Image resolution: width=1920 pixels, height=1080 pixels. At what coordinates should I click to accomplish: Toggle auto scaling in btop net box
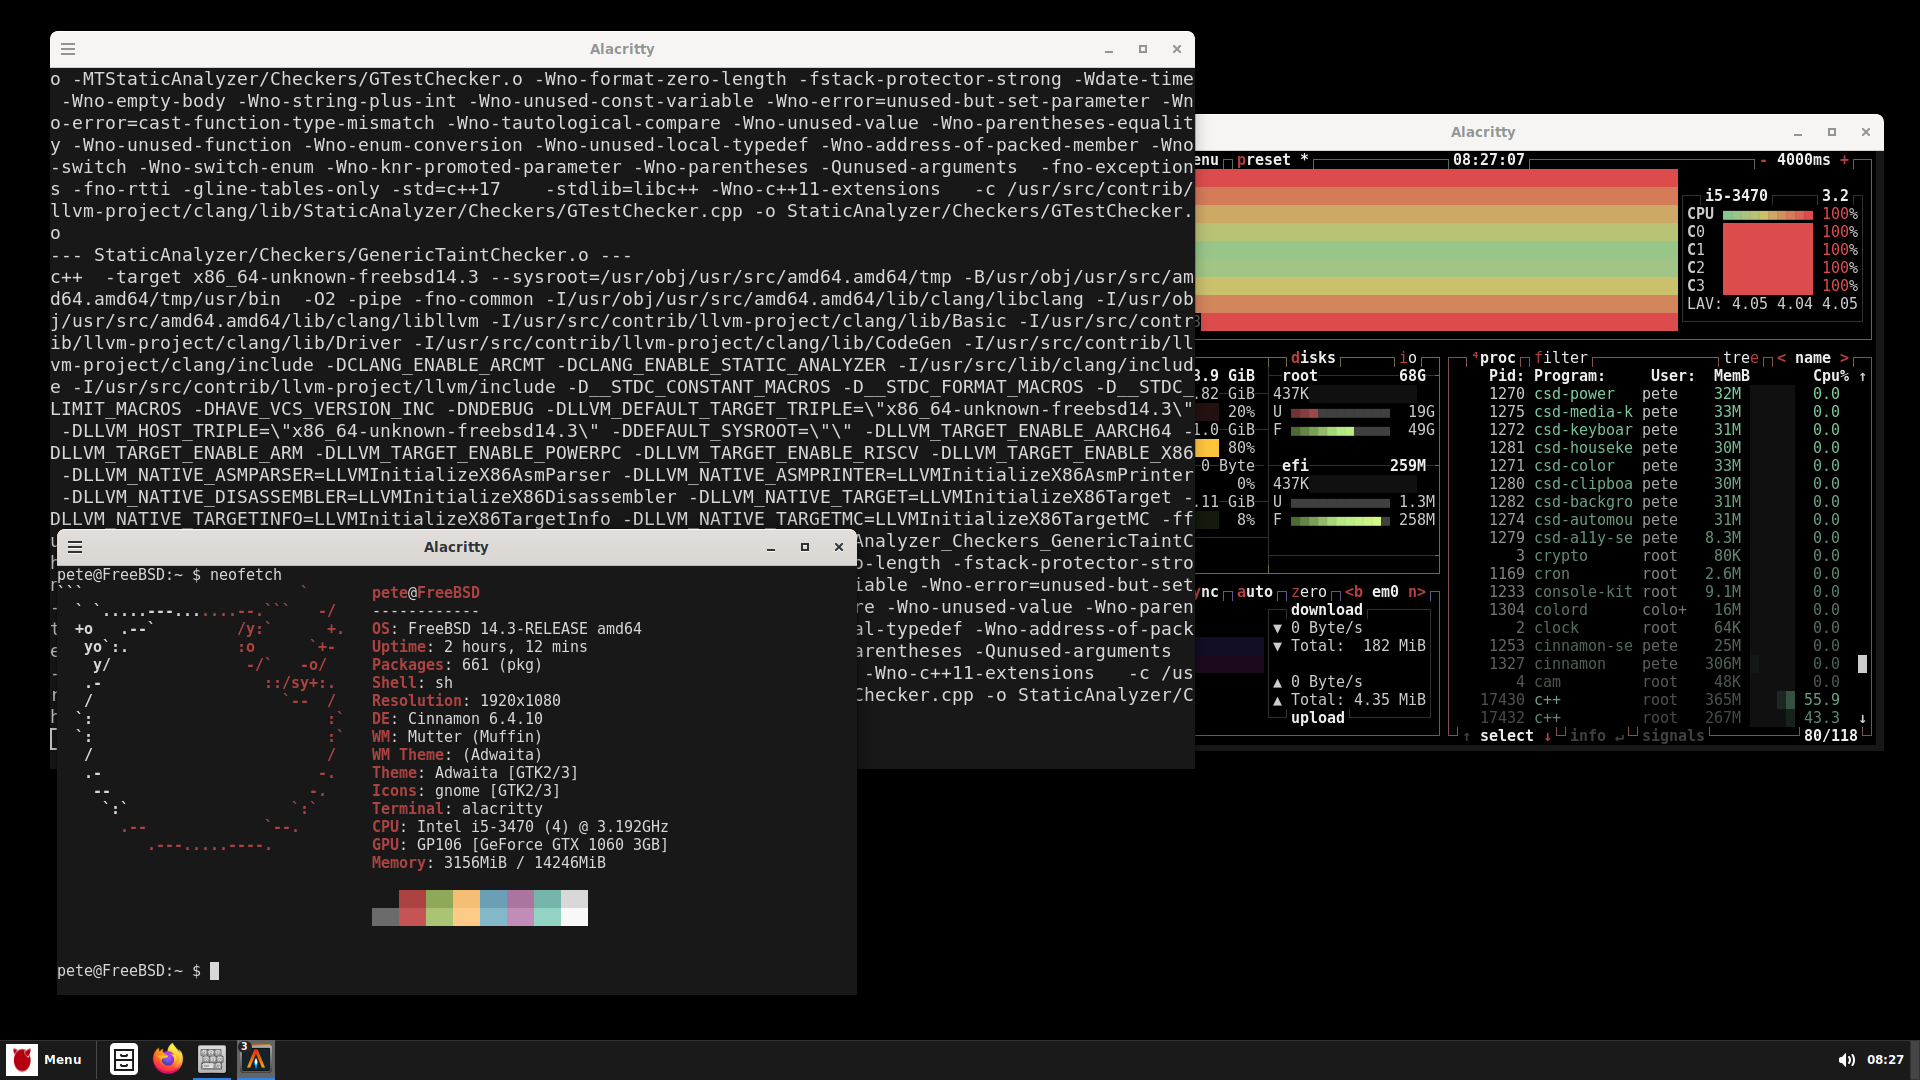pos(1254,592)
